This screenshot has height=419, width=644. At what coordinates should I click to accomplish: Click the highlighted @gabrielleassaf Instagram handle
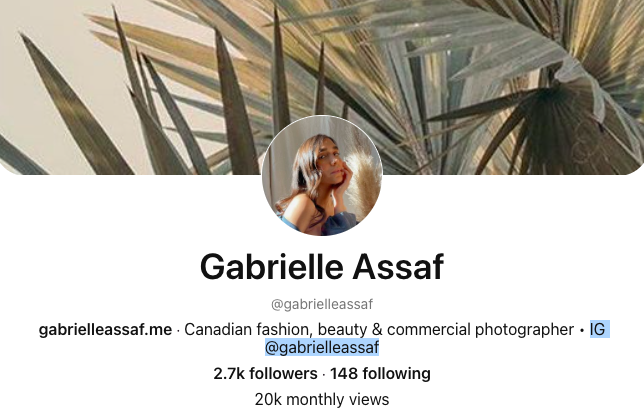322,348
